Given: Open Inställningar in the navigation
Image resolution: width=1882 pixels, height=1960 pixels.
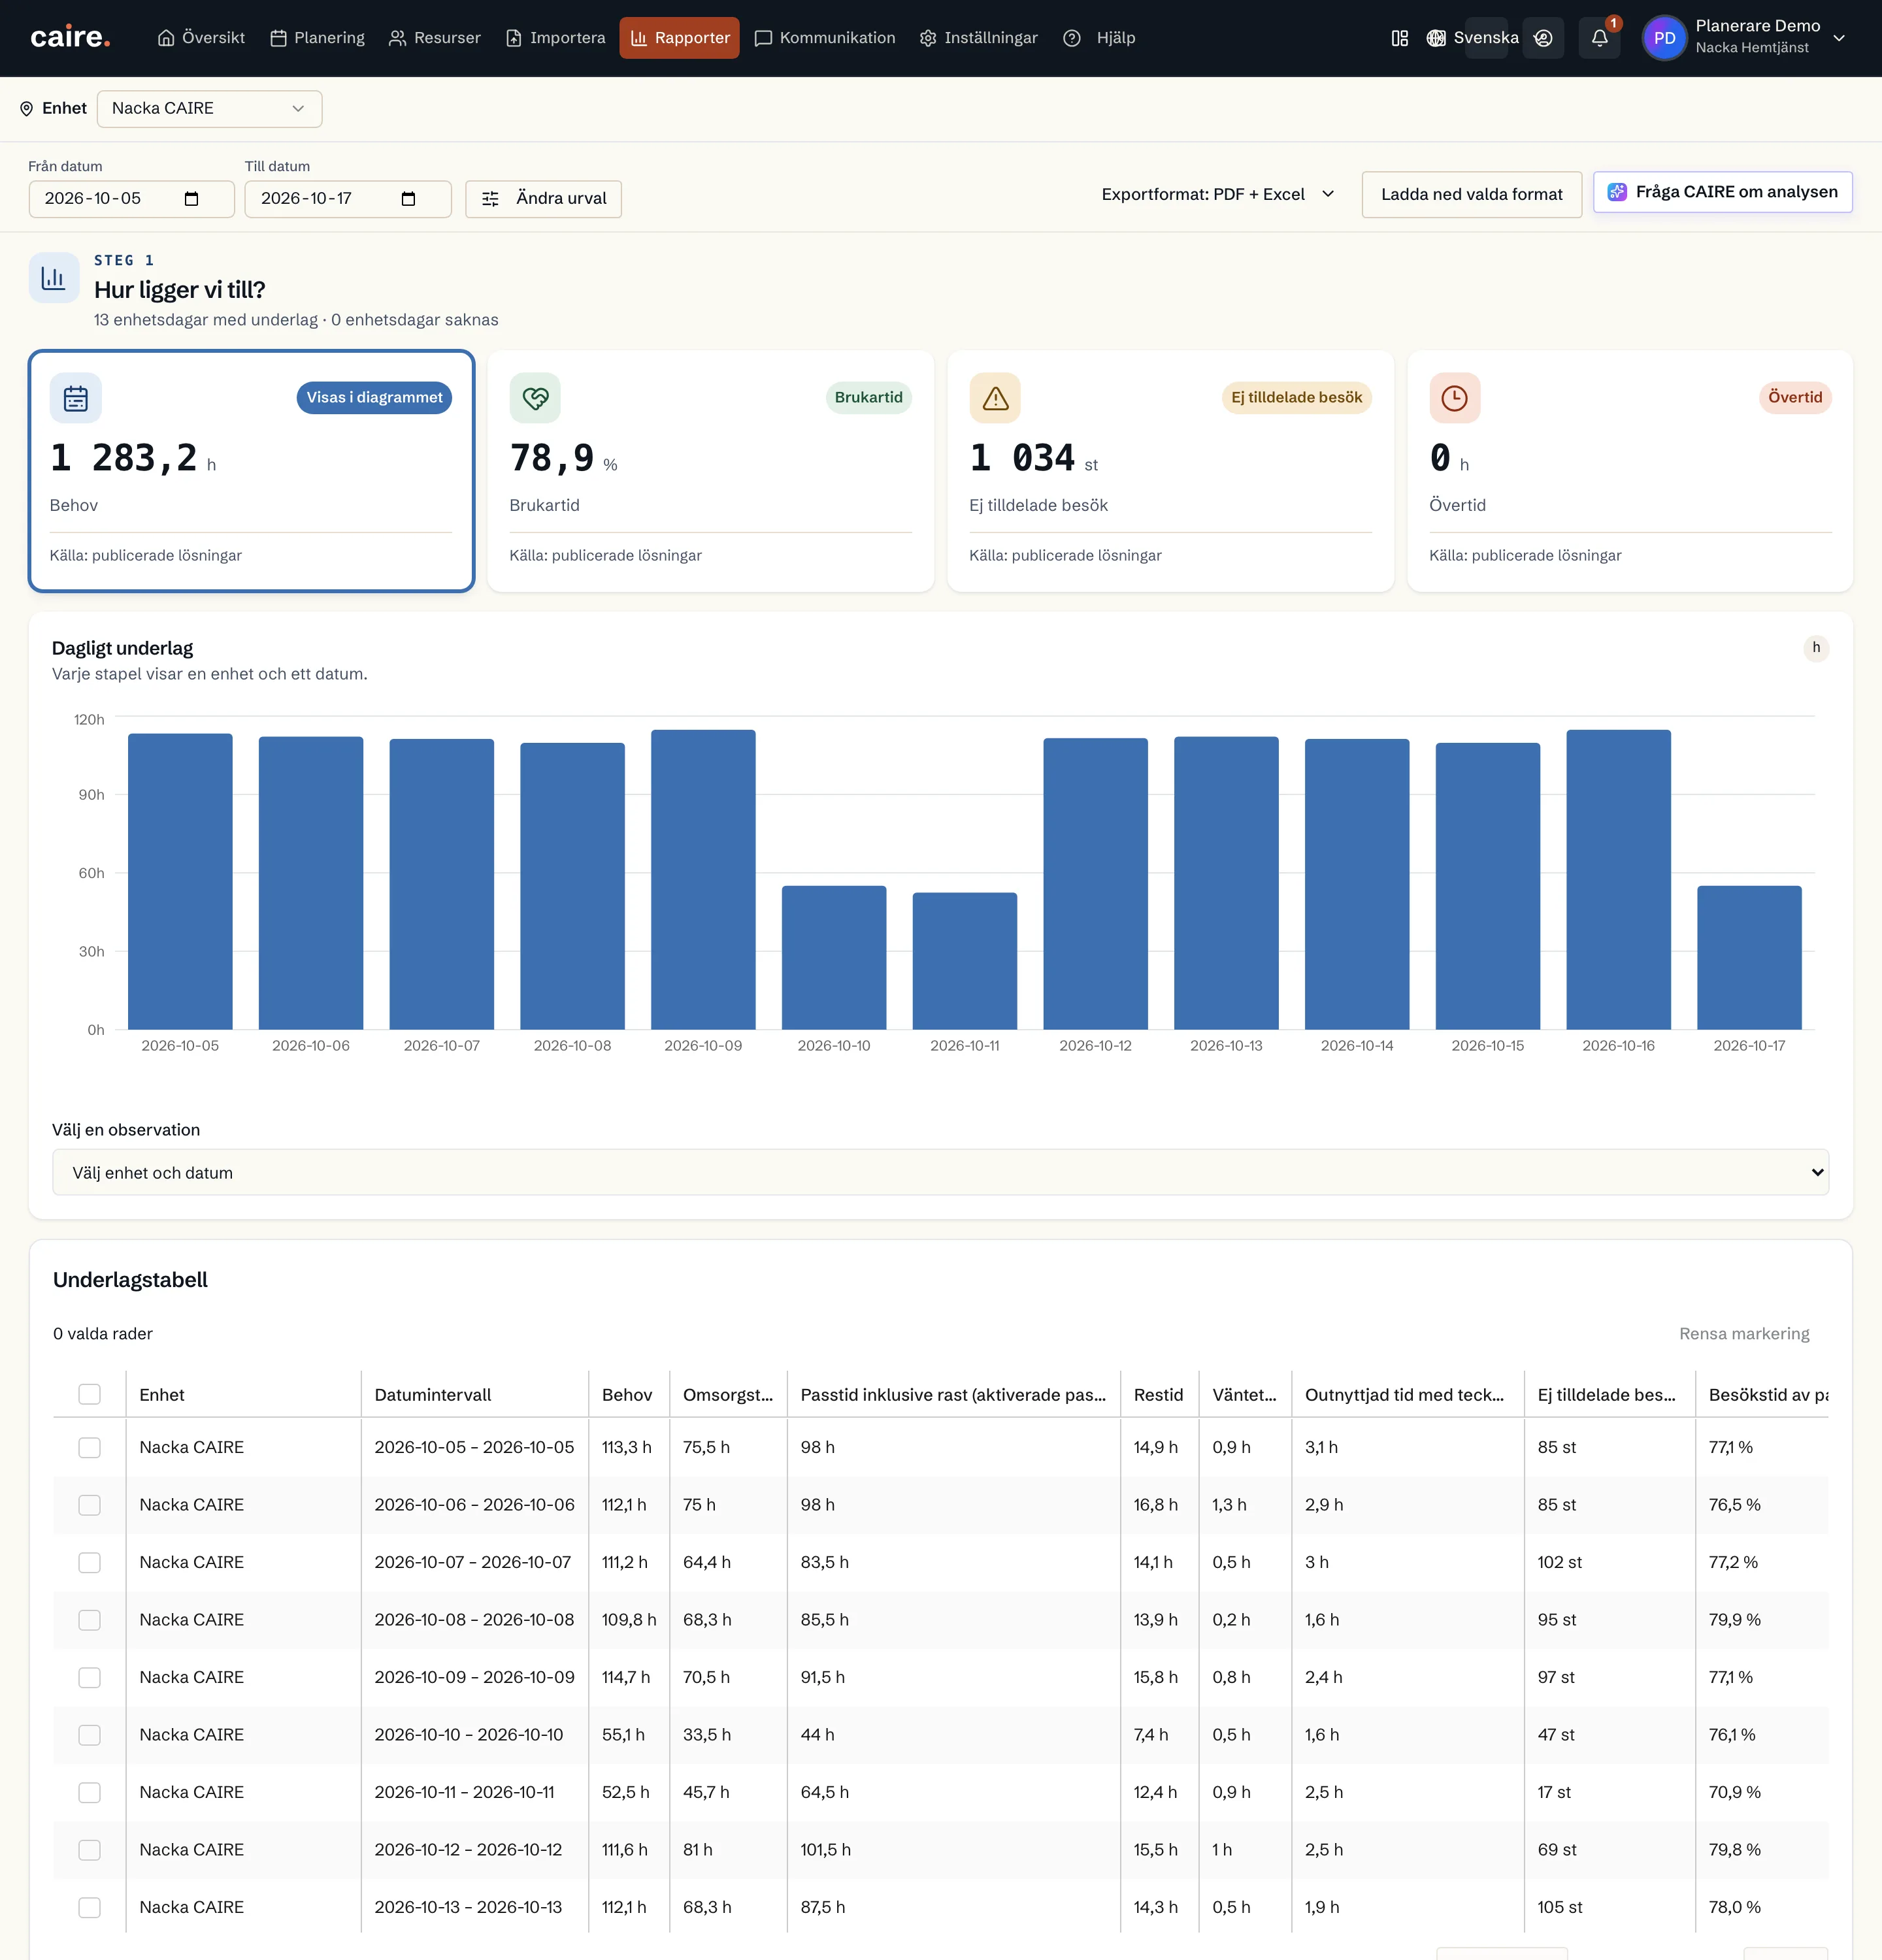Looking at the screenshot, I should (x=979, y=38).
